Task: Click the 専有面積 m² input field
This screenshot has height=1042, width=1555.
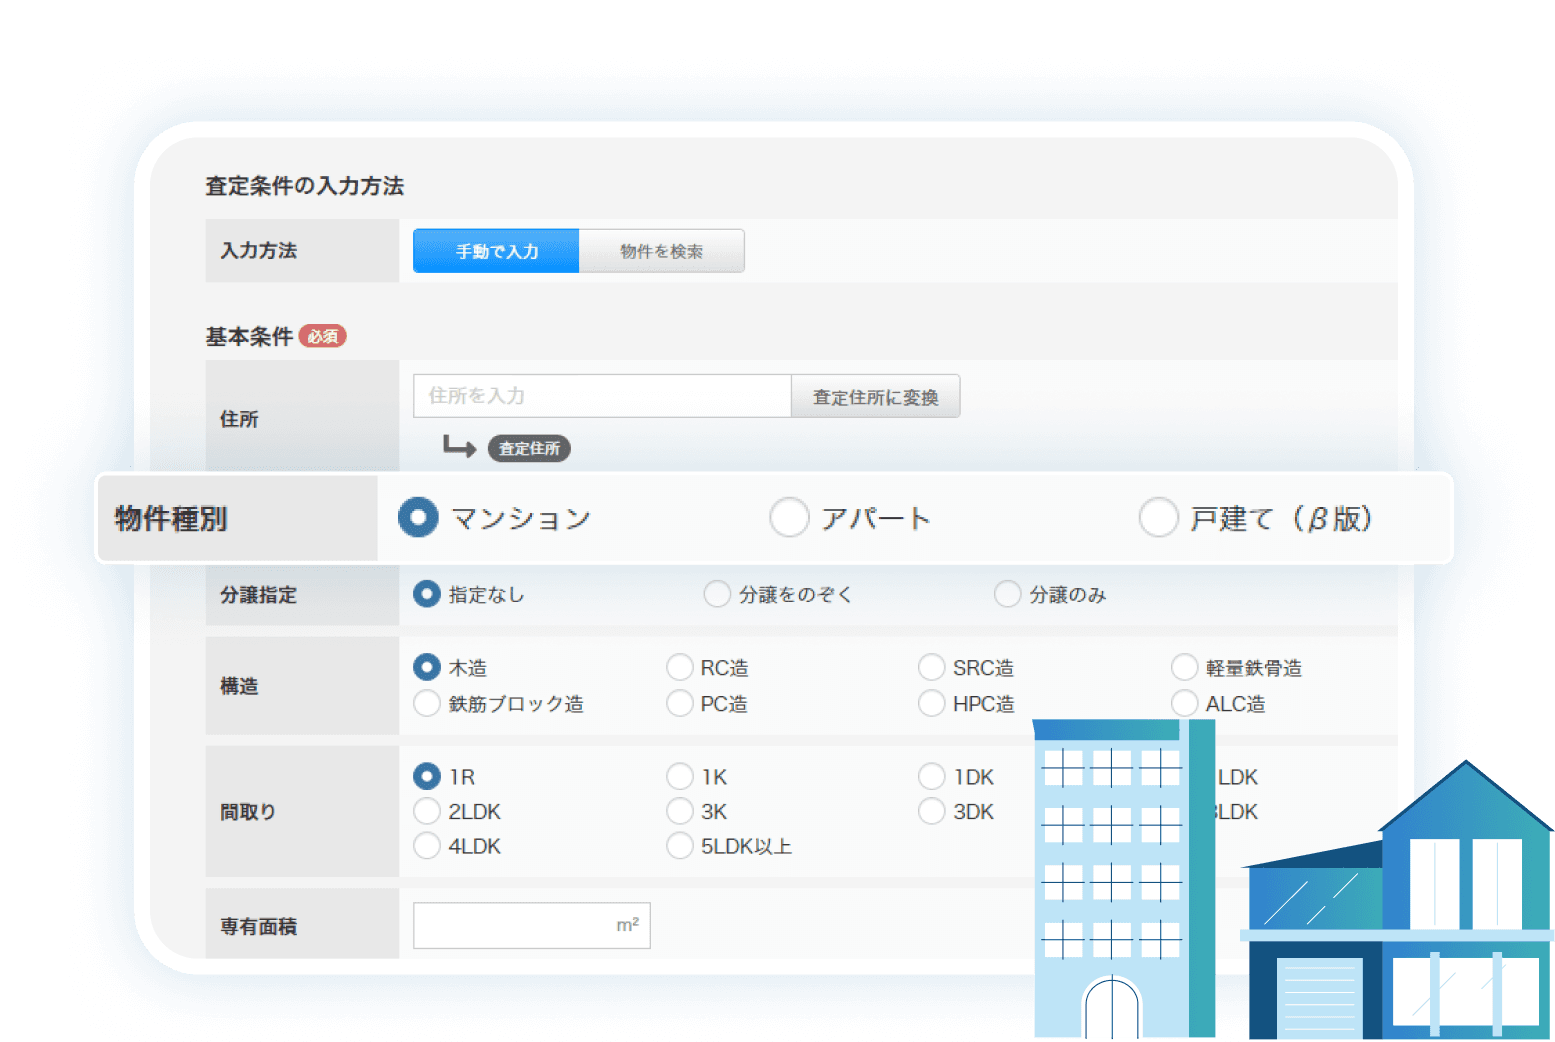Action: [x=532, y=925]
